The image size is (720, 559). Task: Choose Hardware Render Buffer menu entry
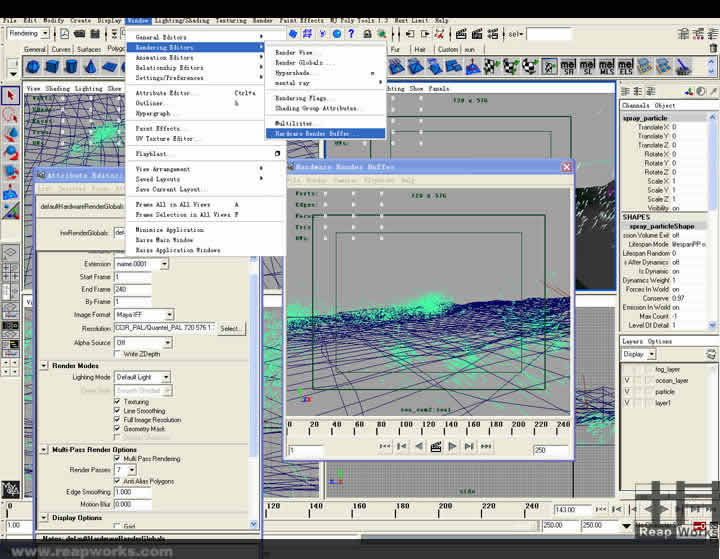(326, 134)
